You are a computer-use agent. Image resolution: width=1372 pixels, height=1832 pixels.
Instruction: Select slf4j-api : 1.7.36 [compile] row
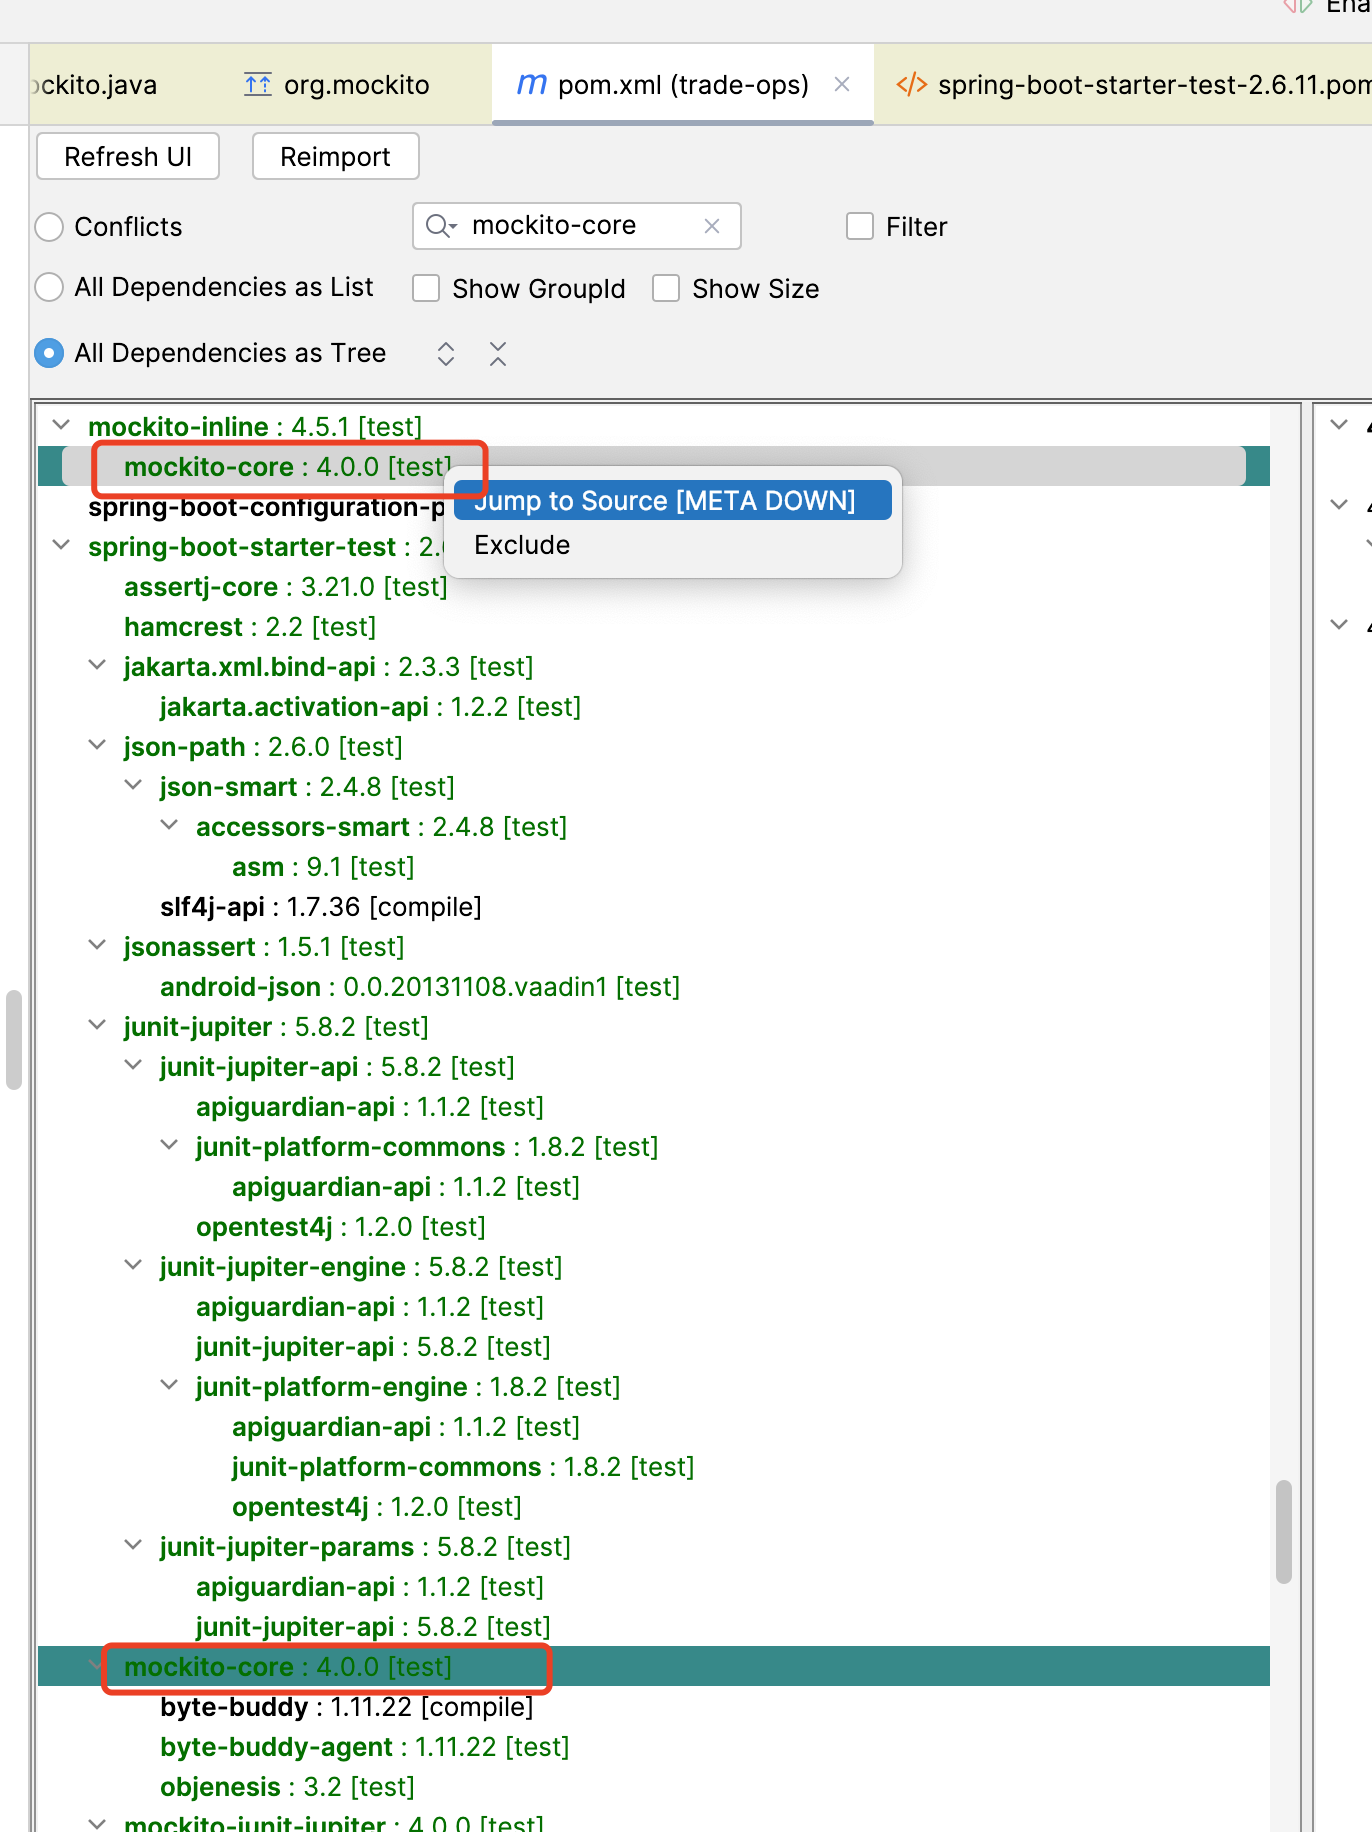[x=321, y=907]
